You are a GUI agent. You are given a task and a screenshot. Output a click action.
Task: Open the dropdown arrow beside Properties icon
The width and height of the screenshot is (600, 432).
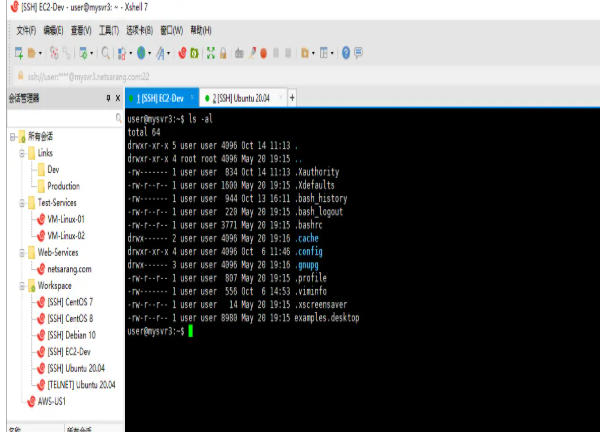(92, 53)
